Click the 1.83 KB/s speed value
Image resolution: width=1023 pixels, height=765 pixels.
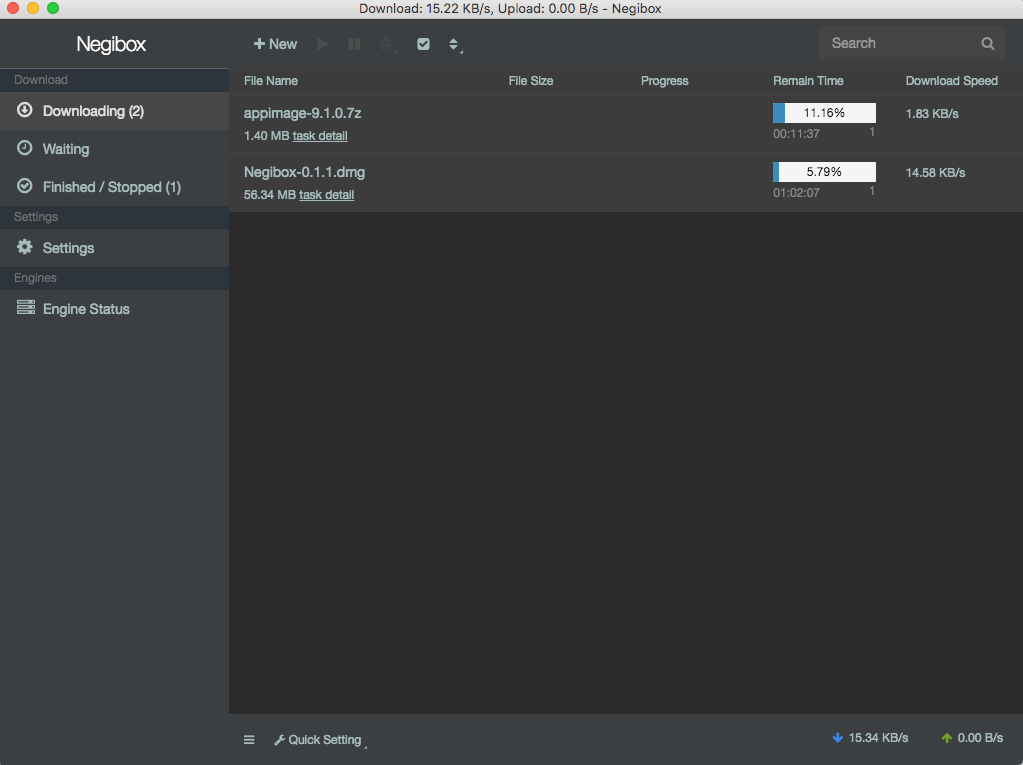[932, 113]
